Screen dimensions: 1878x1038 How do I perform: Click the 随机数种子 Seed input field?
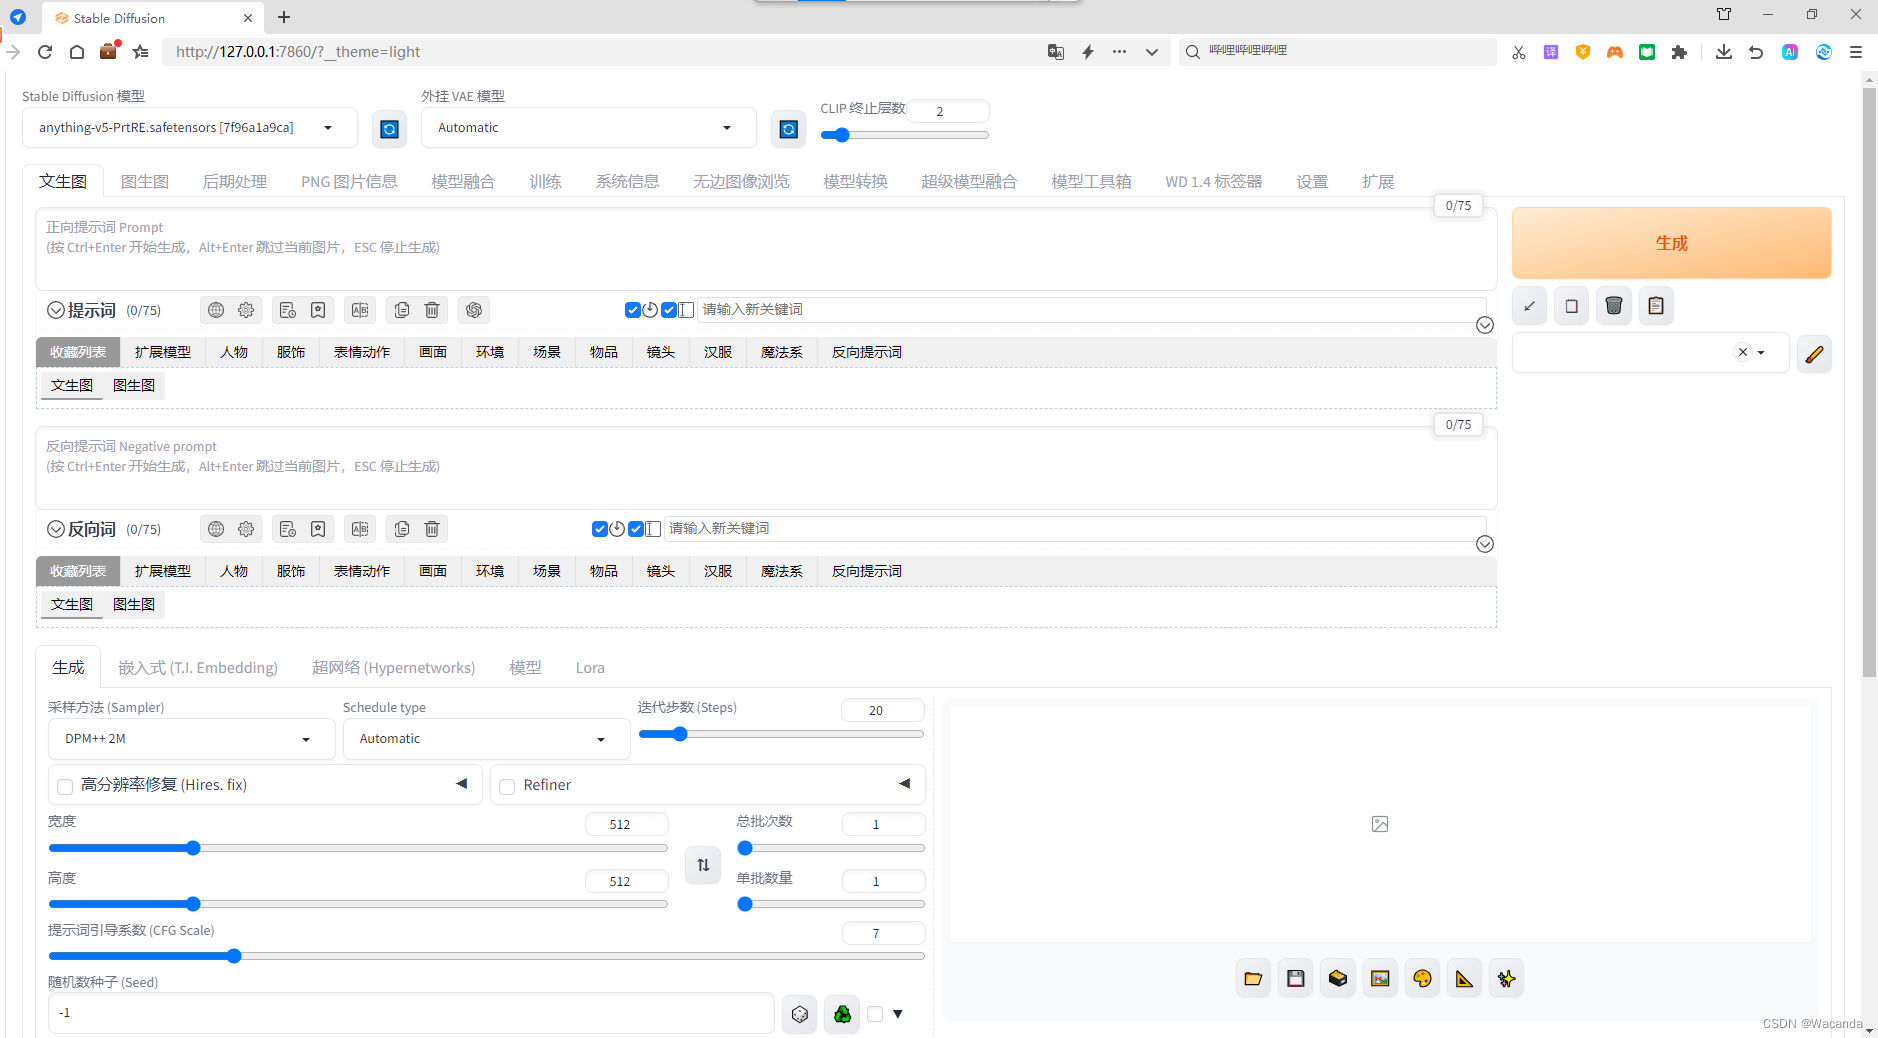click(411, 1013)
